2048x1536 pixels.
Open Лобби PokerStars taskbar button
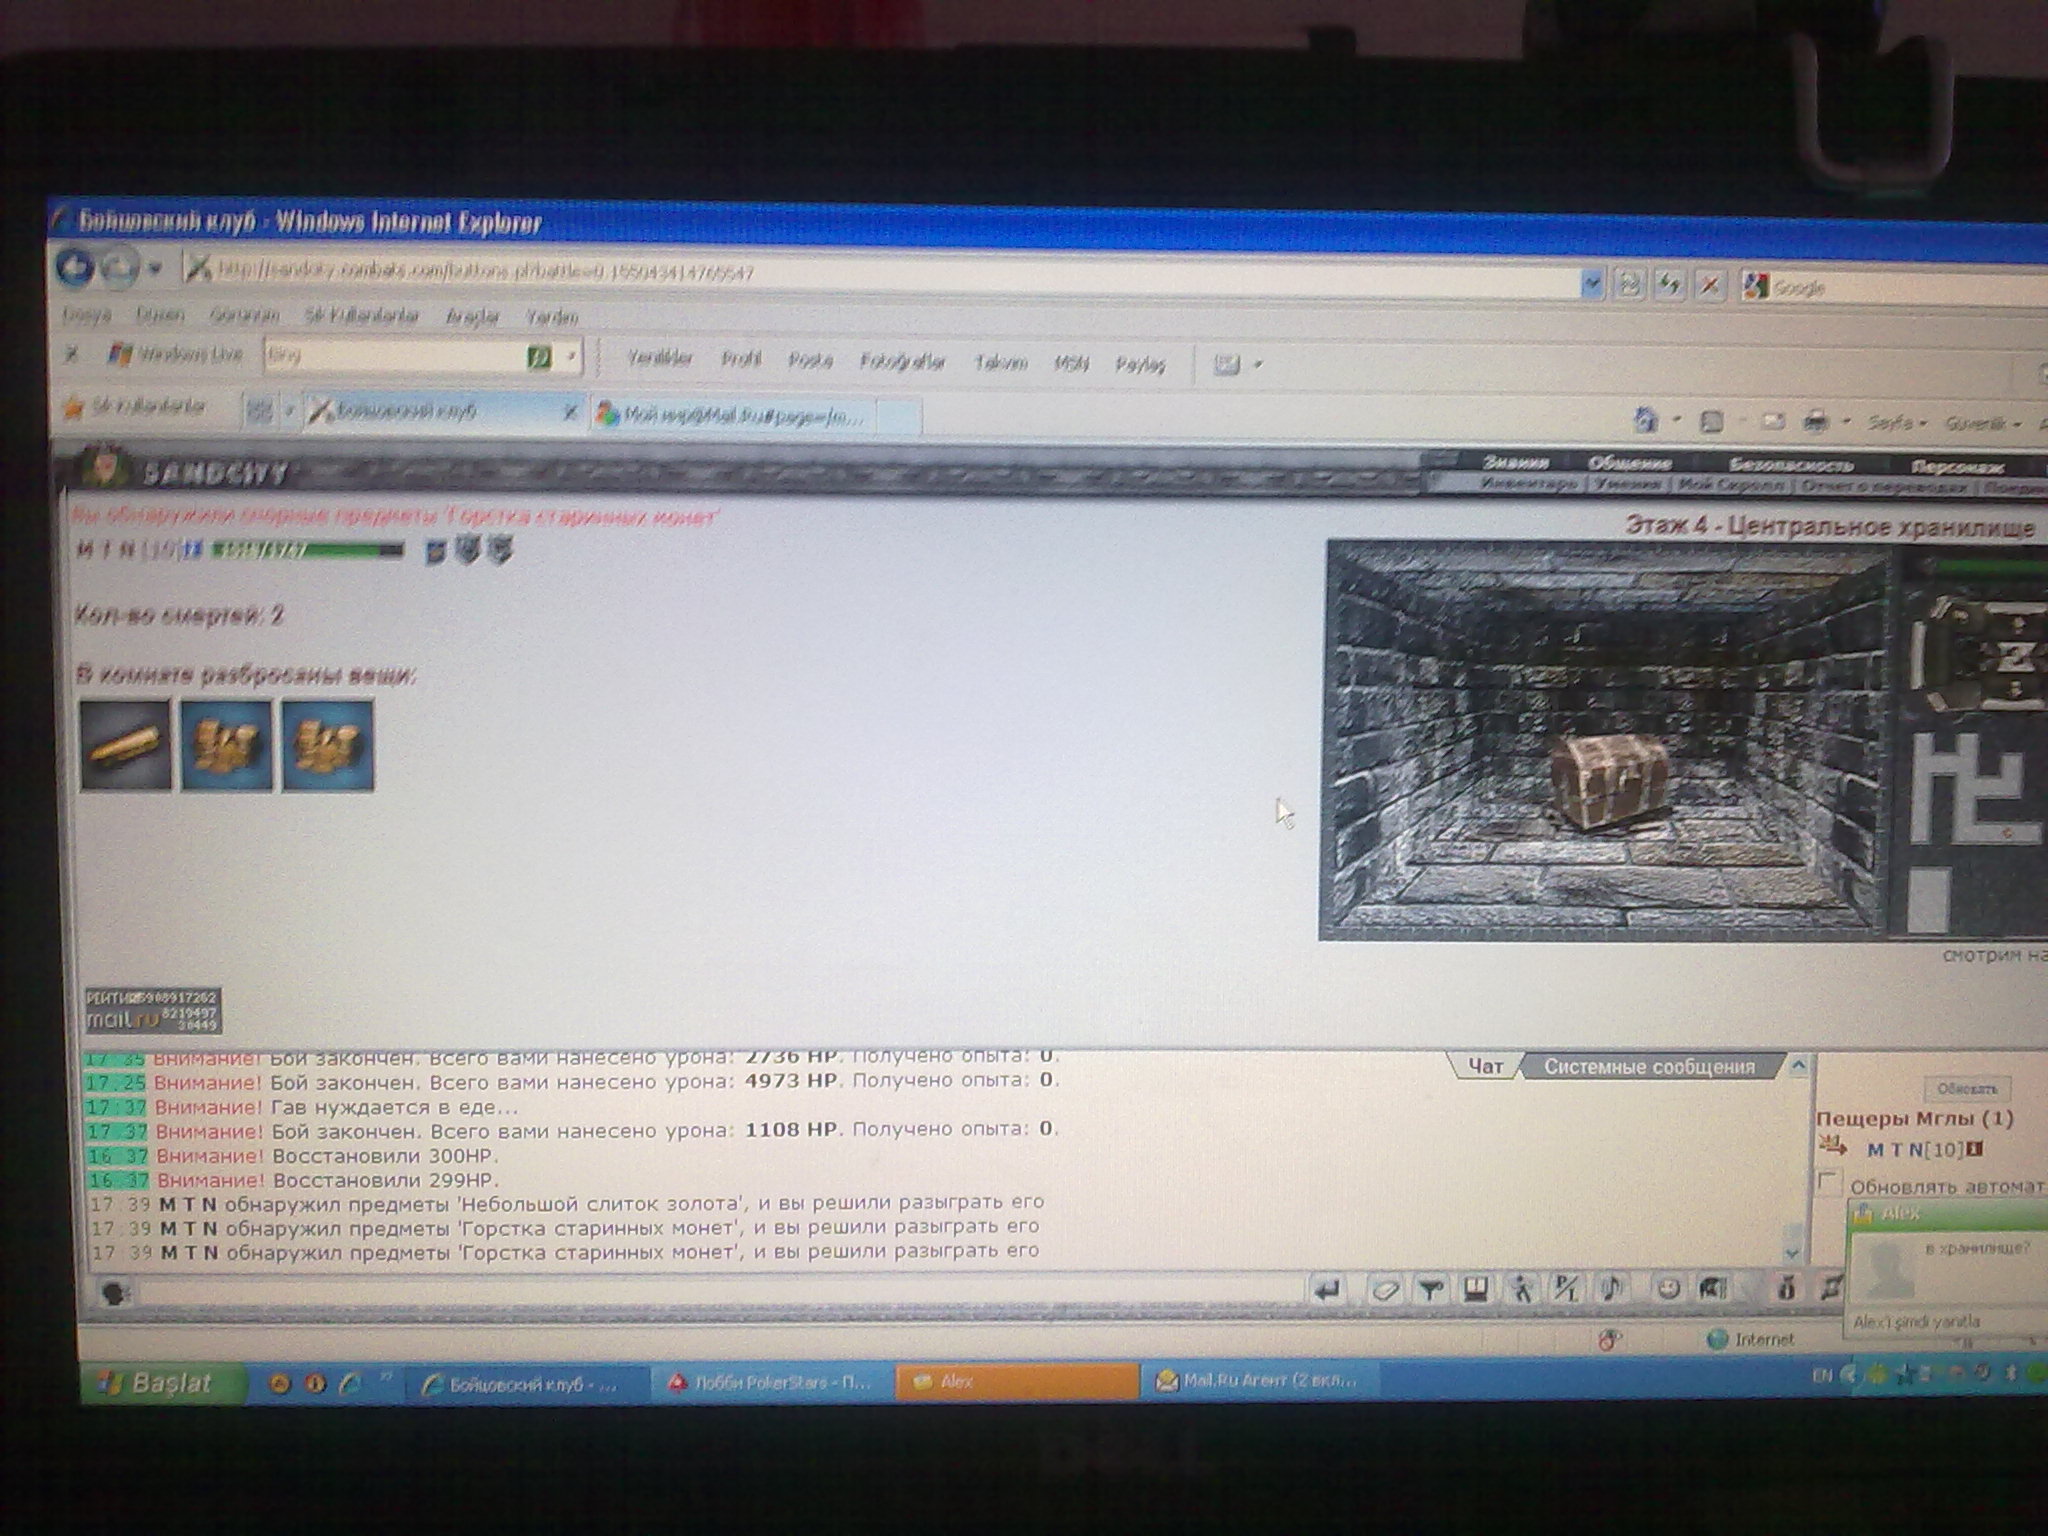[771, 1383]
